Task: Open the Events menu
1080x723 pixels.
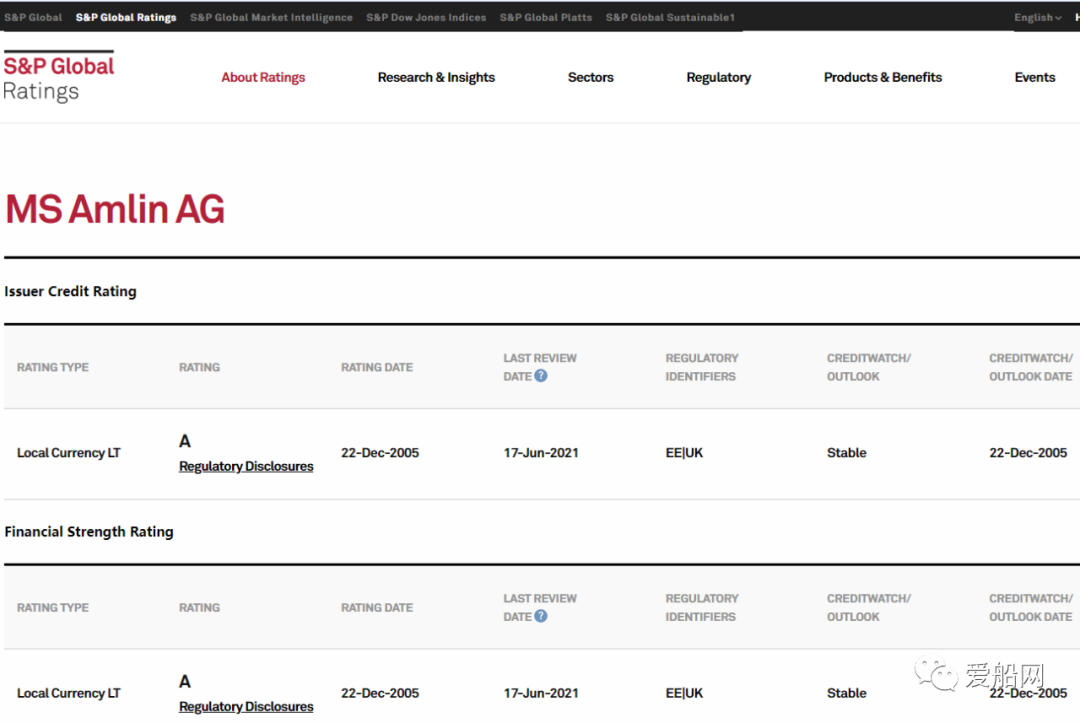Action: tap(1035, 77)
